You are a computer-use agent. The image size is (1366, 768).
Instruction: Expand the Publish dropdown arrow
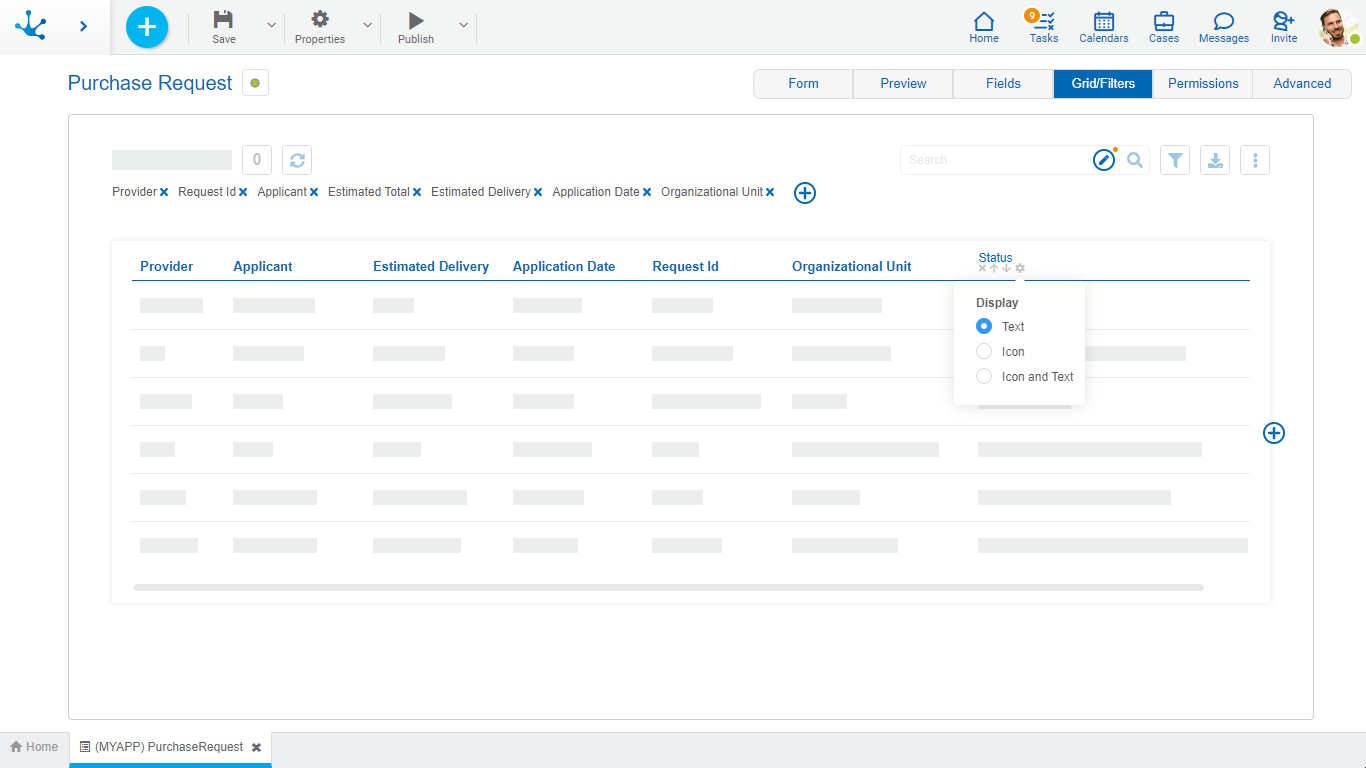click(463, 26)
